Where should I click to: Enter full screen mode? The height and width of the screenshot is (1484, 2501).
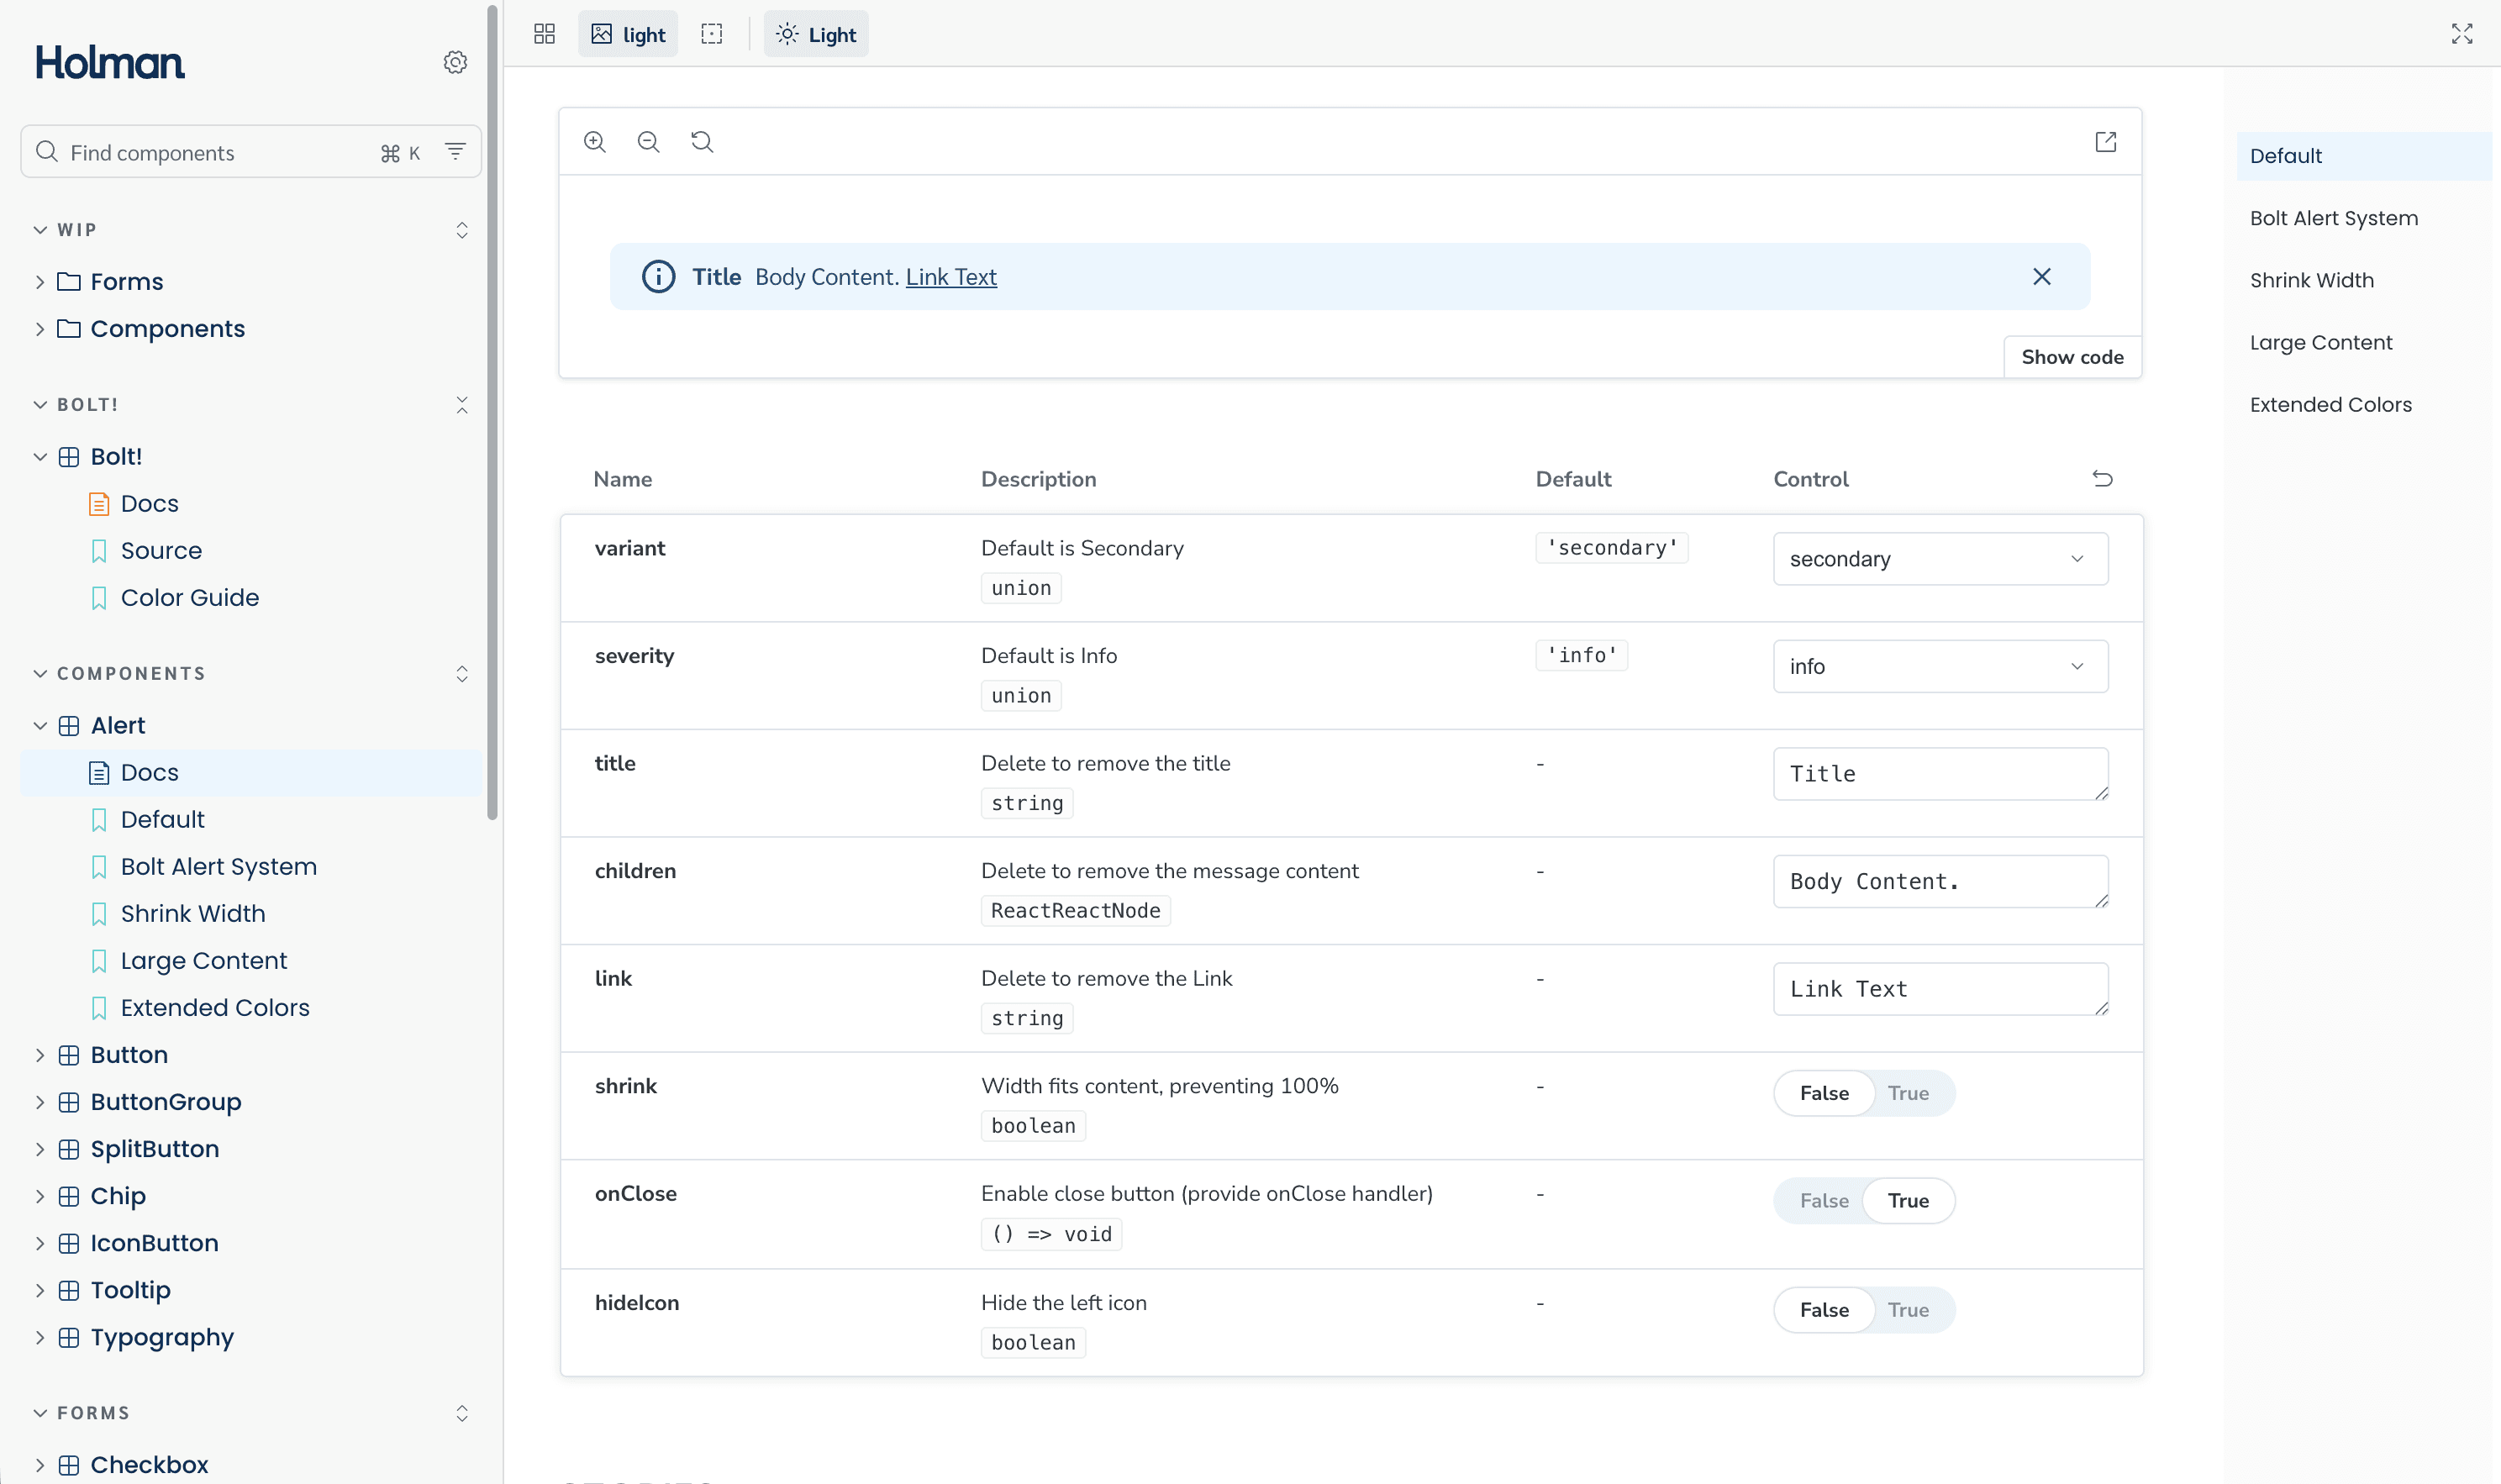coord(2461,35)
